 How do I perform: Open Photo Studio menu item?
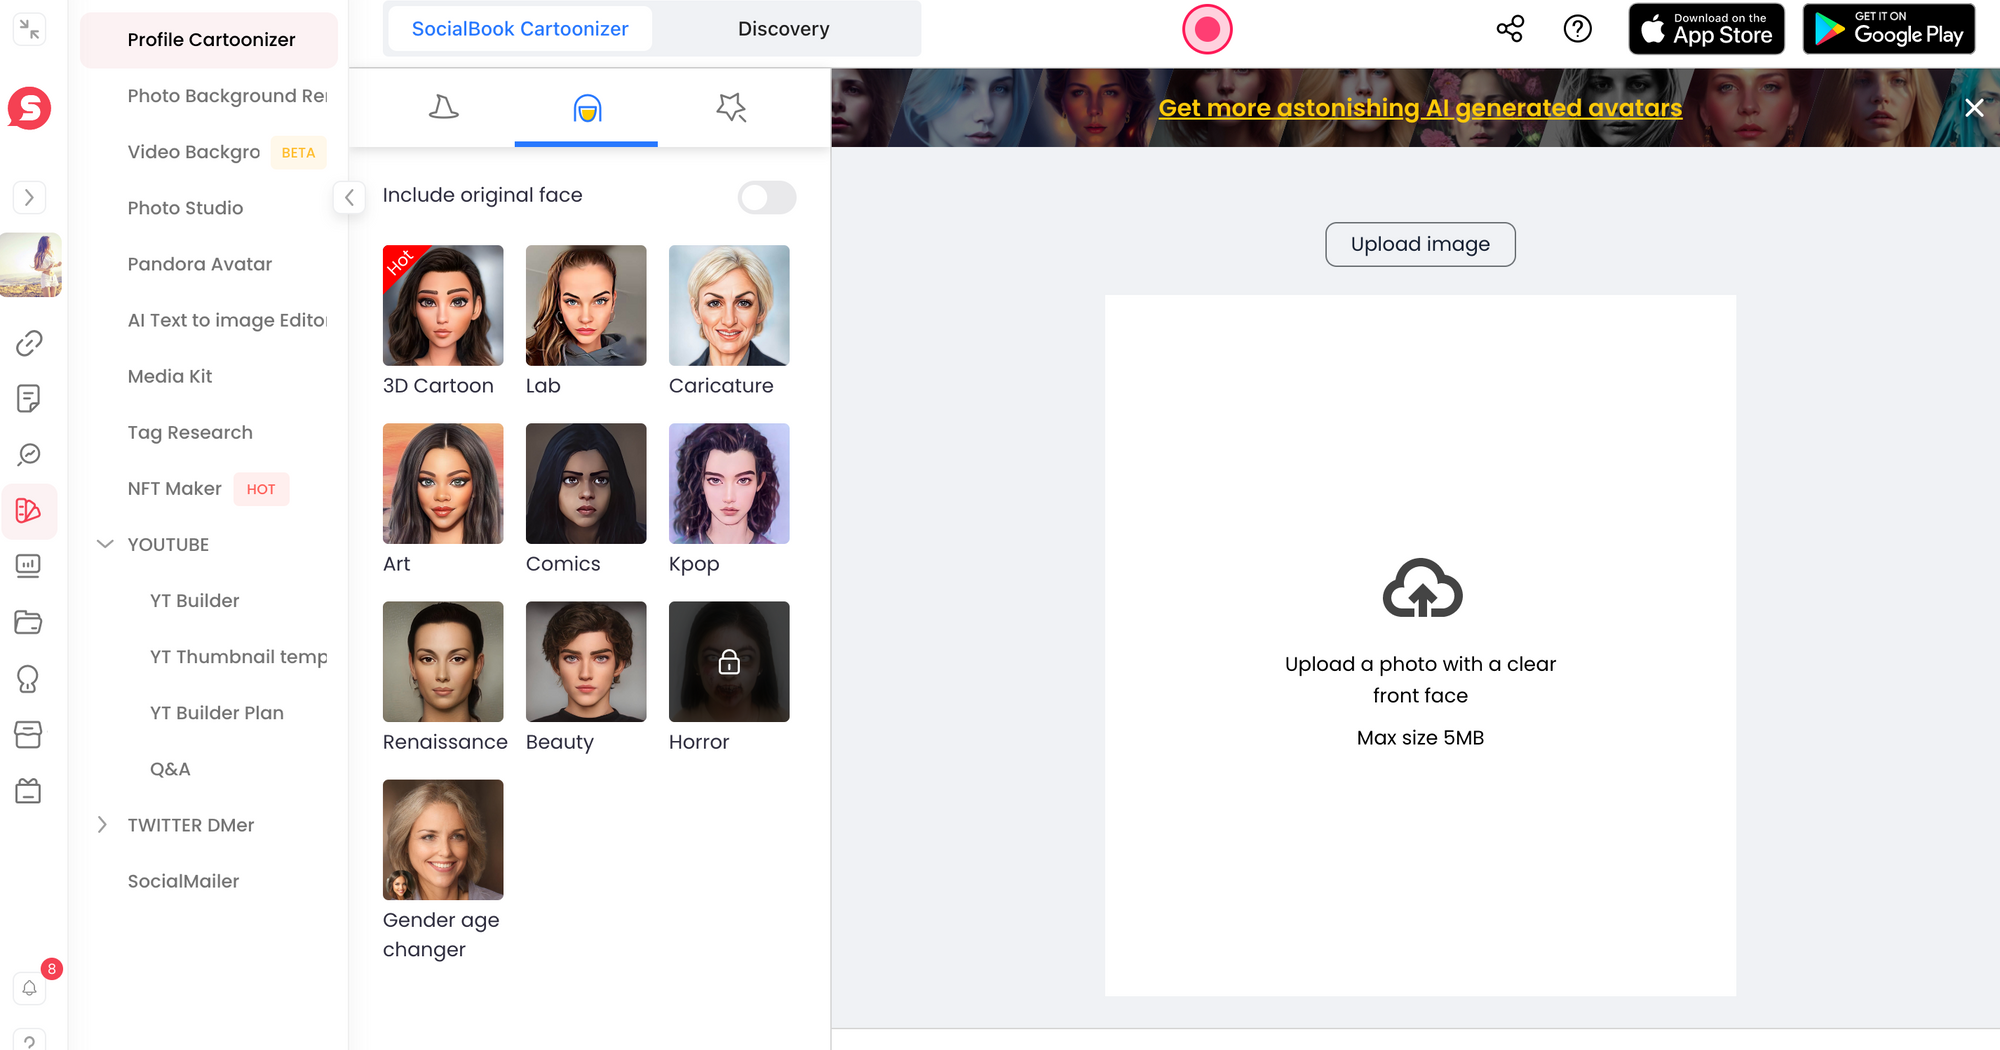pyautogui.click(x=185, y=208)
